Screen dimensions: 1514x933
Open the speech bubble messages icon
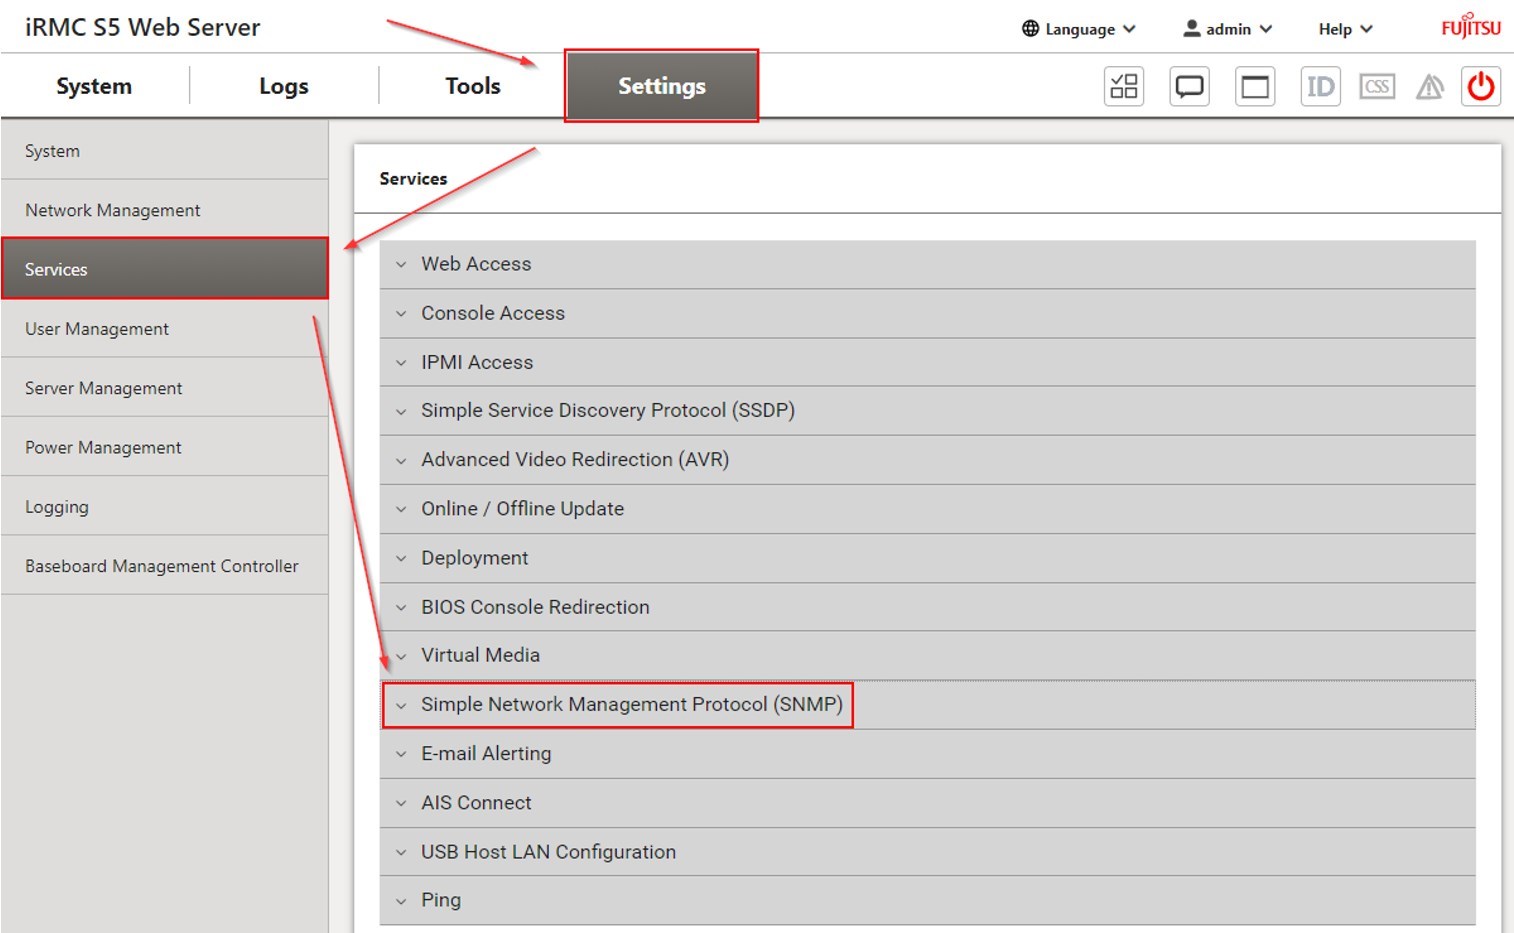coord(1189,87)
